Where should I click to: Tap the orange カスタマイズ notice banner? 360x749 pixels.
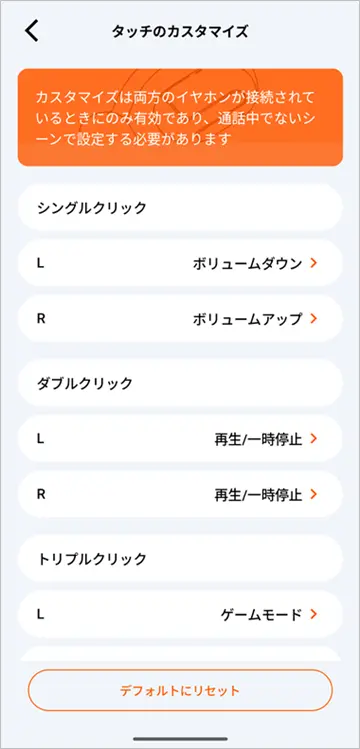[x=180, y=117]
